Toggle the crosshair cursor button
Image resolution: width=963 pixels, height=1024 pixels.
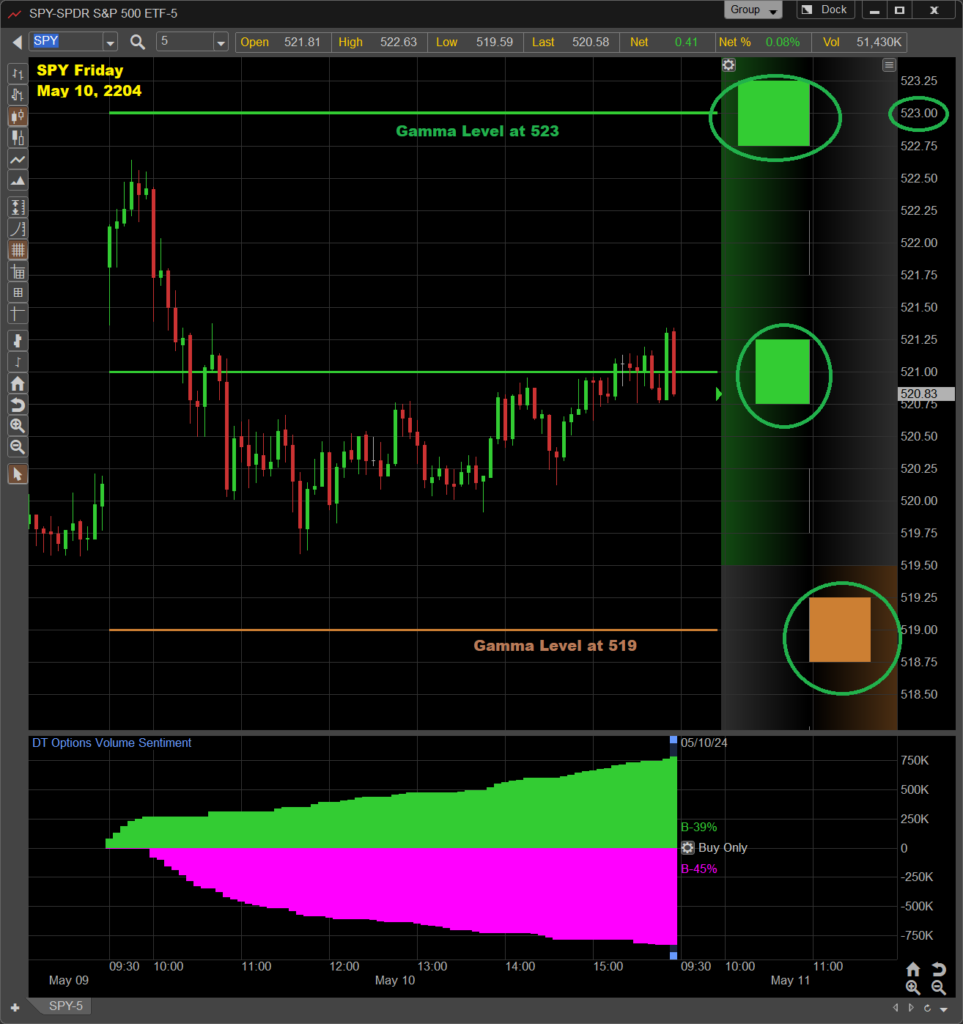[x=17, y=314]
